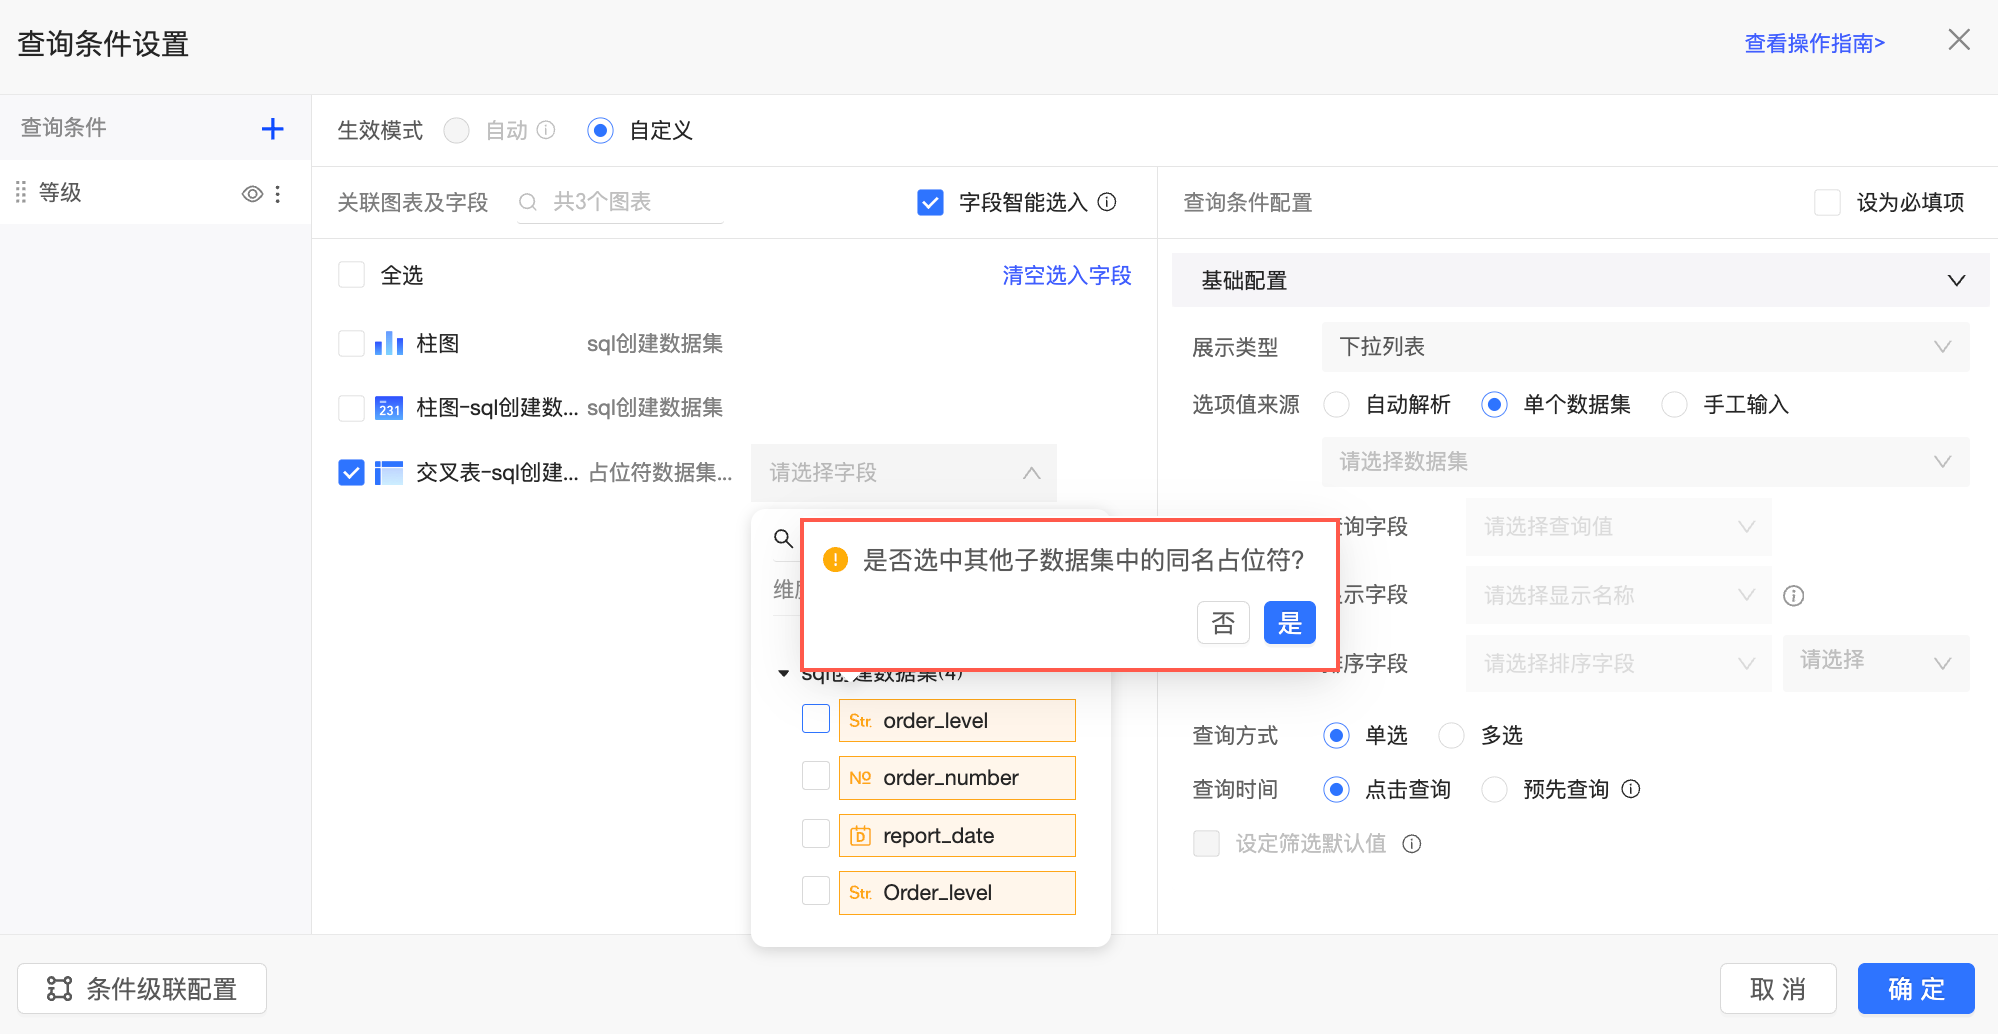Image resolution: width=1998 pixels, height=1034 pixels.
Task: Select 单个数据集 option source
Action: click(1494, 405)
